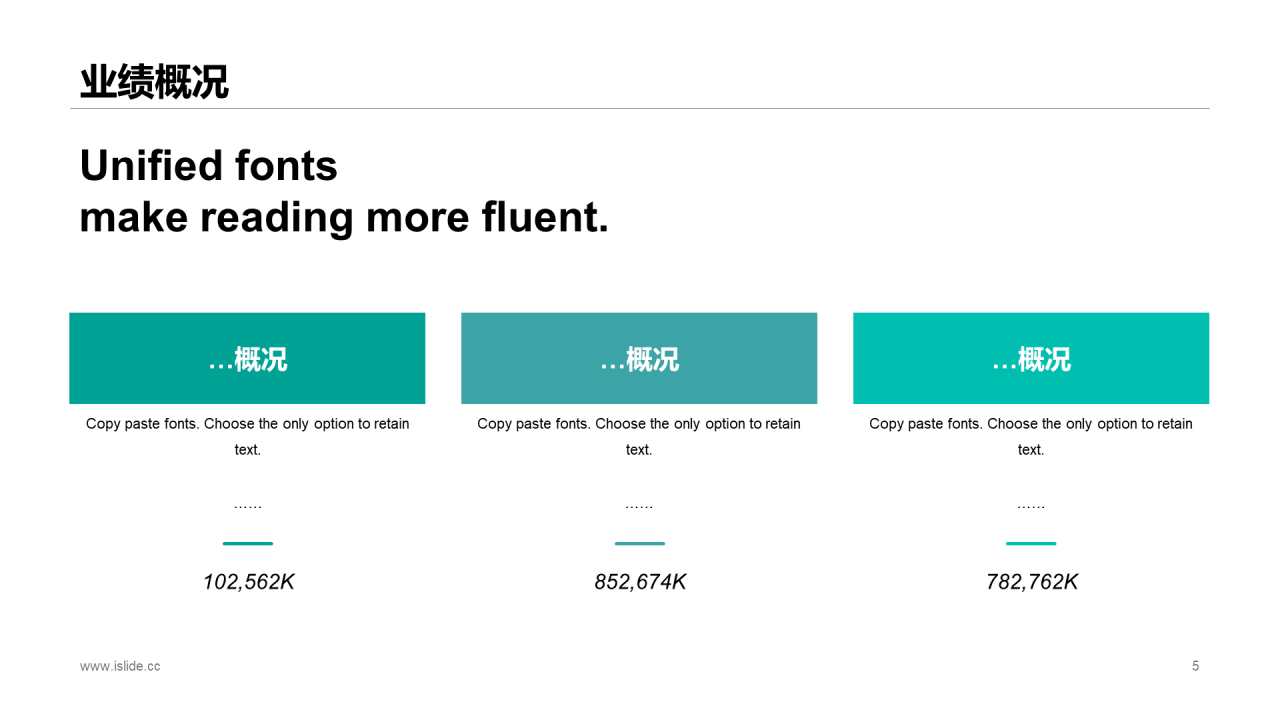
Task: Select the dark green 概况 banner
Action: click(247, 358)
